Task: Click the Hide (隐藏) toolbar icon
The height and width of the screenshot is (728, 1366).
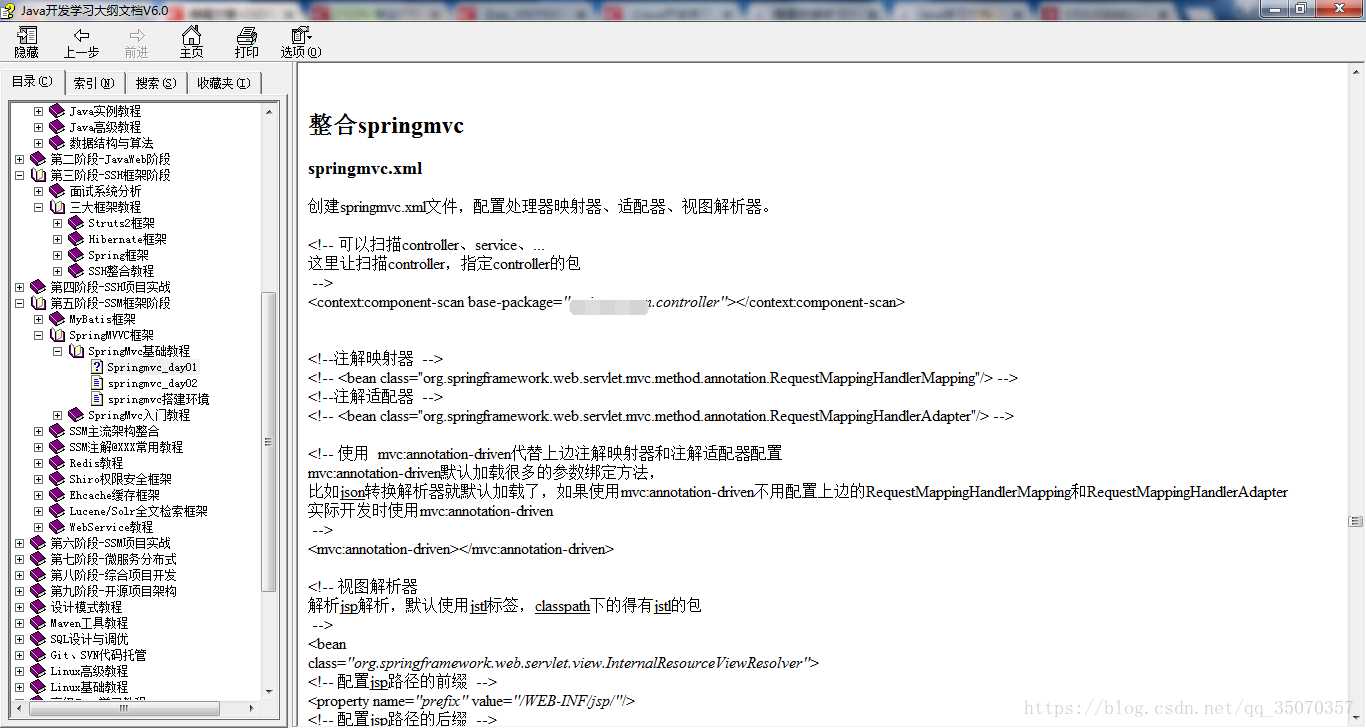Action: 27,36
